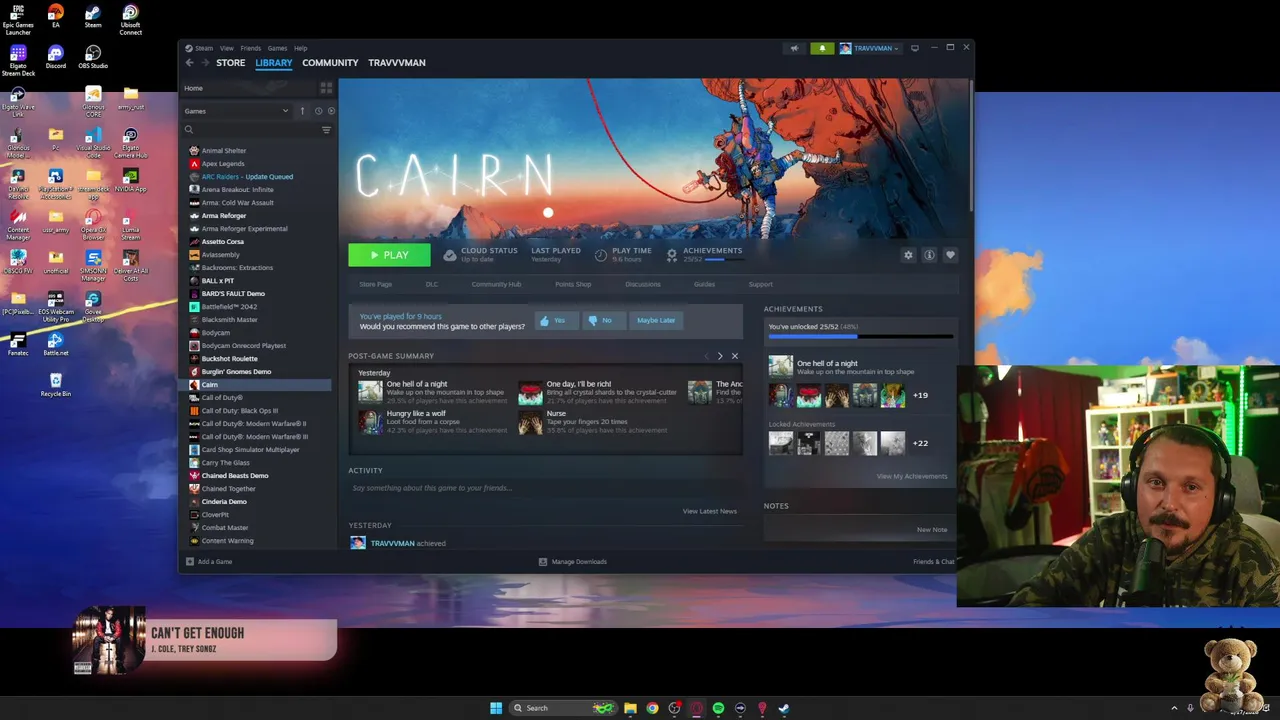Open the Discord desktop shortcut

click(56, 57)
